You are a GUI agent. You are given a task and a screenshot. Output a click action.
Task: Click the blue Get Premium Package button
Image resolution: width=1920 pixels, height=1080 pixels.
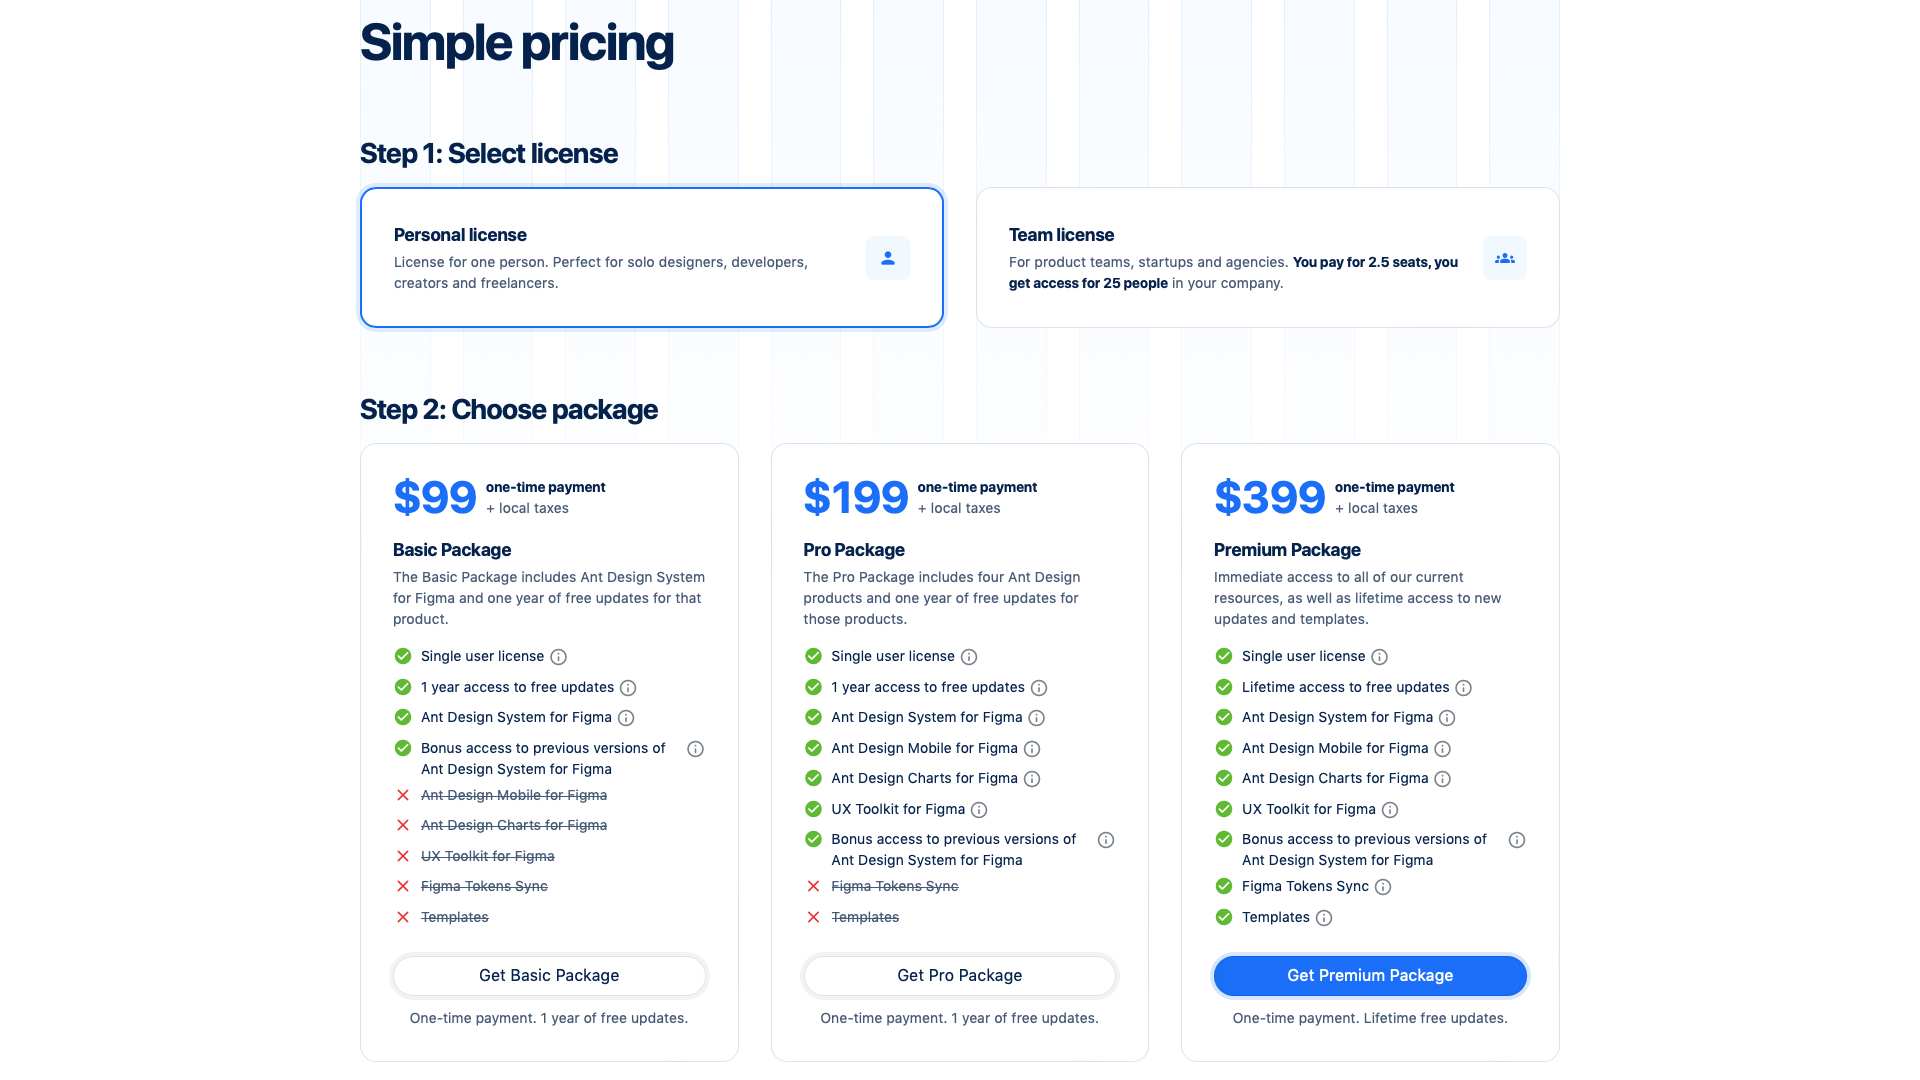coord(1370,976)
